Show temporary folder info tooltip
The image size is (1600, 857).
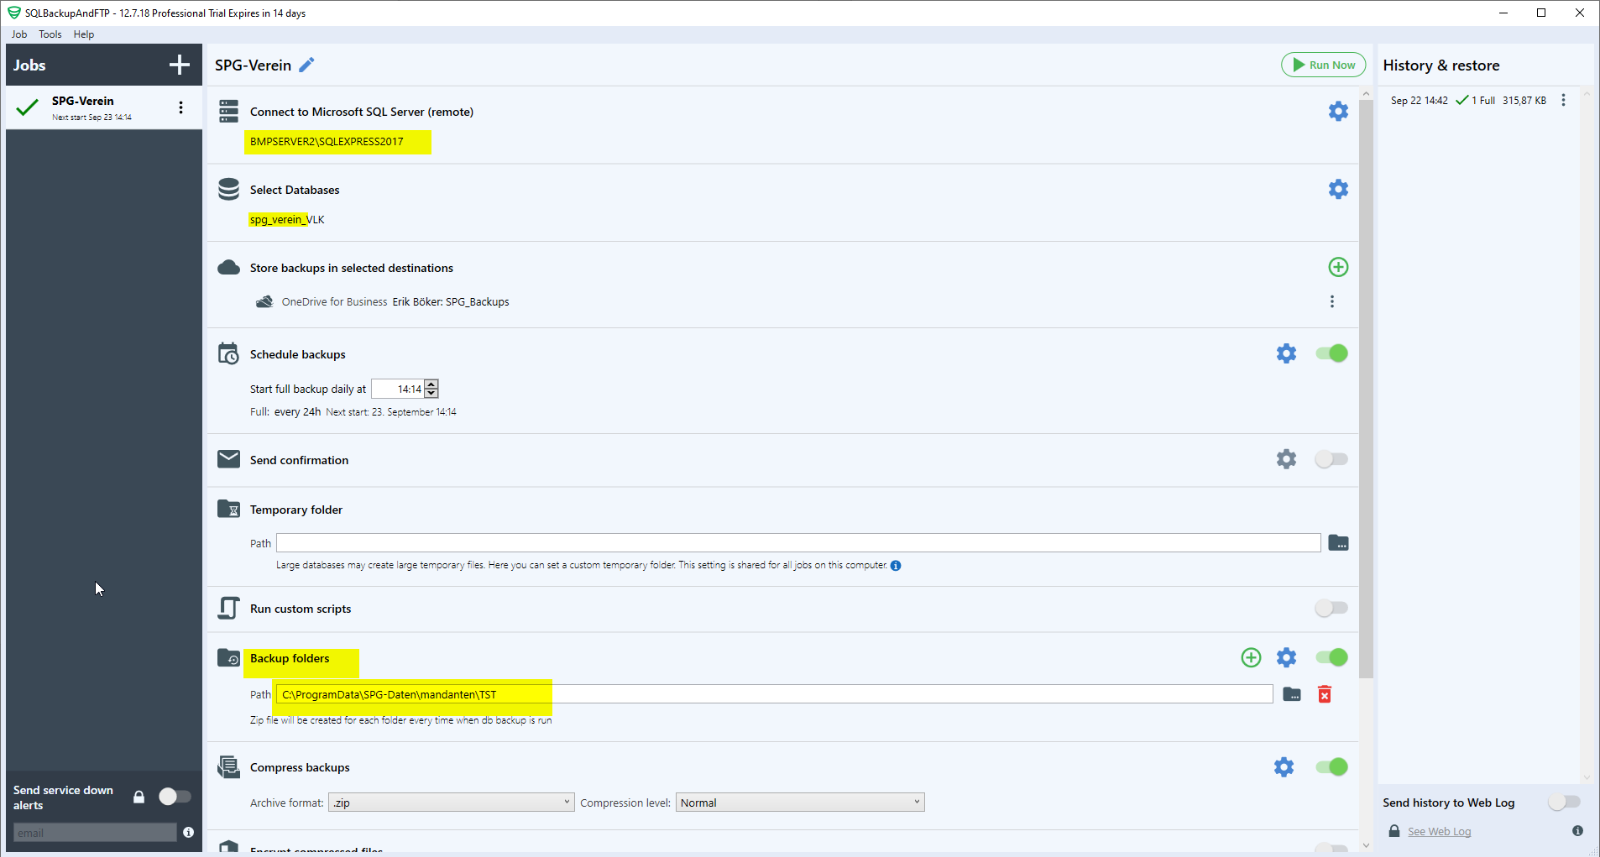pyautogui.click(x=896, y=565)
